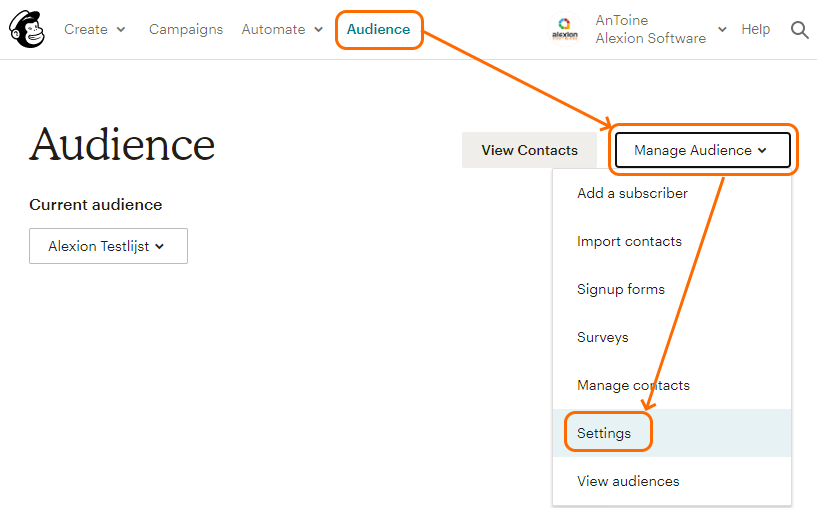Click the Alexion account avatar
Image resolution: width=817 pixels, height=525 pixels.
pos(565,29)
